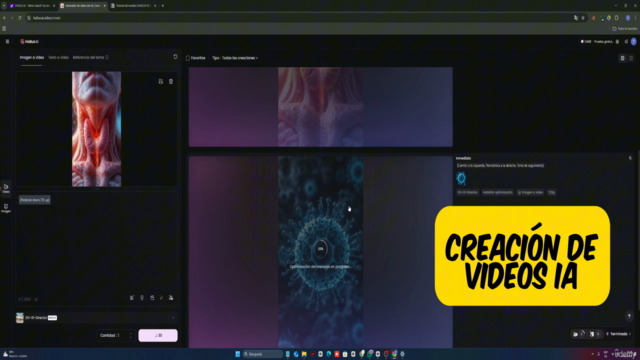The image size is (640, 360).
Task: Click the magic wand icon in prompt toolbar
Action: point(161,298)
